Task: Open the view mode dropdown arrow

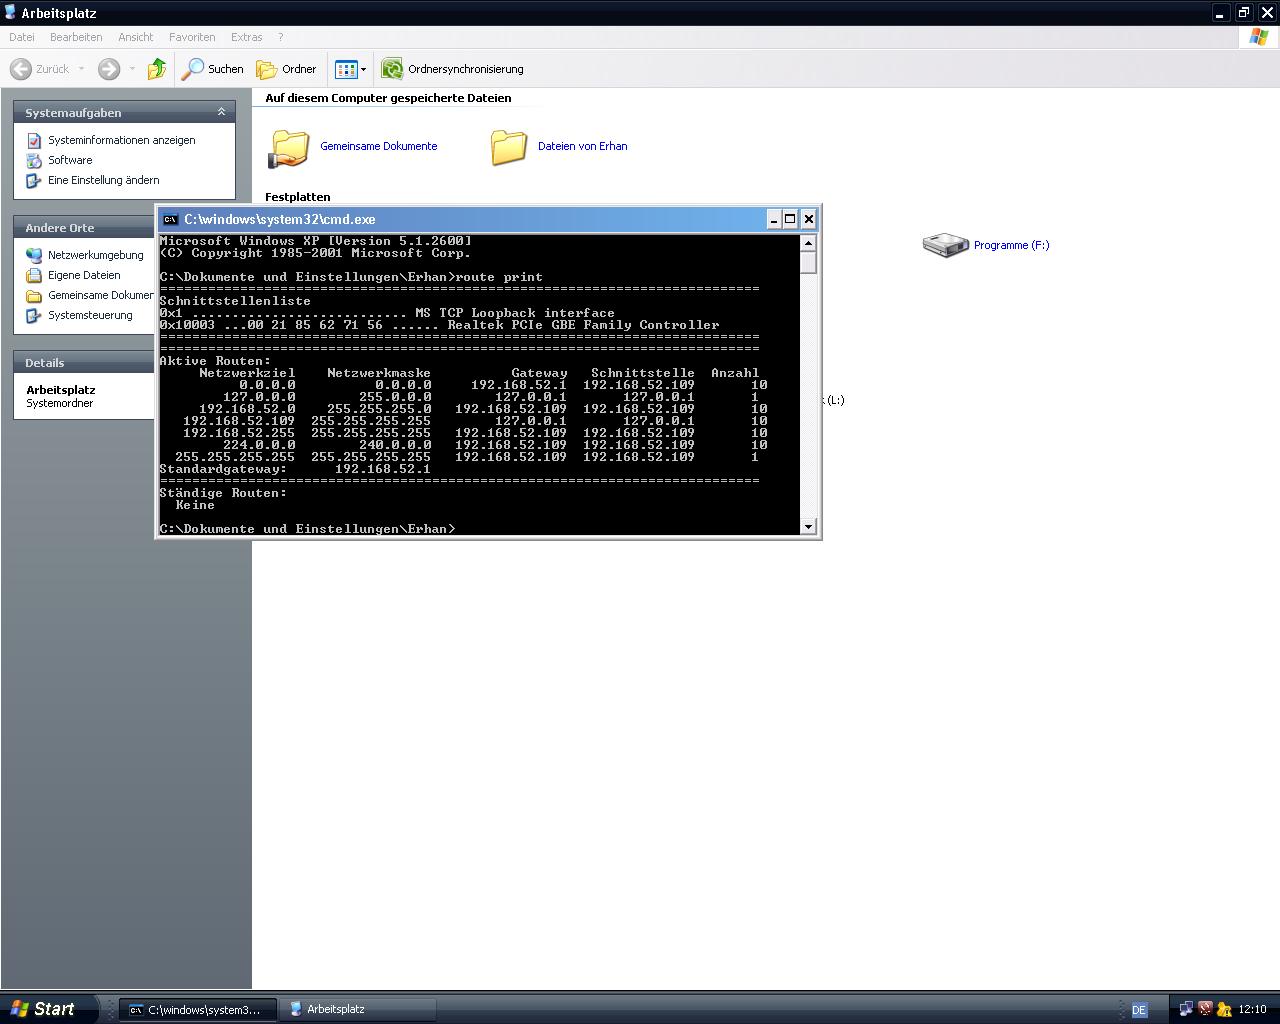Action: tap(363, 69)
